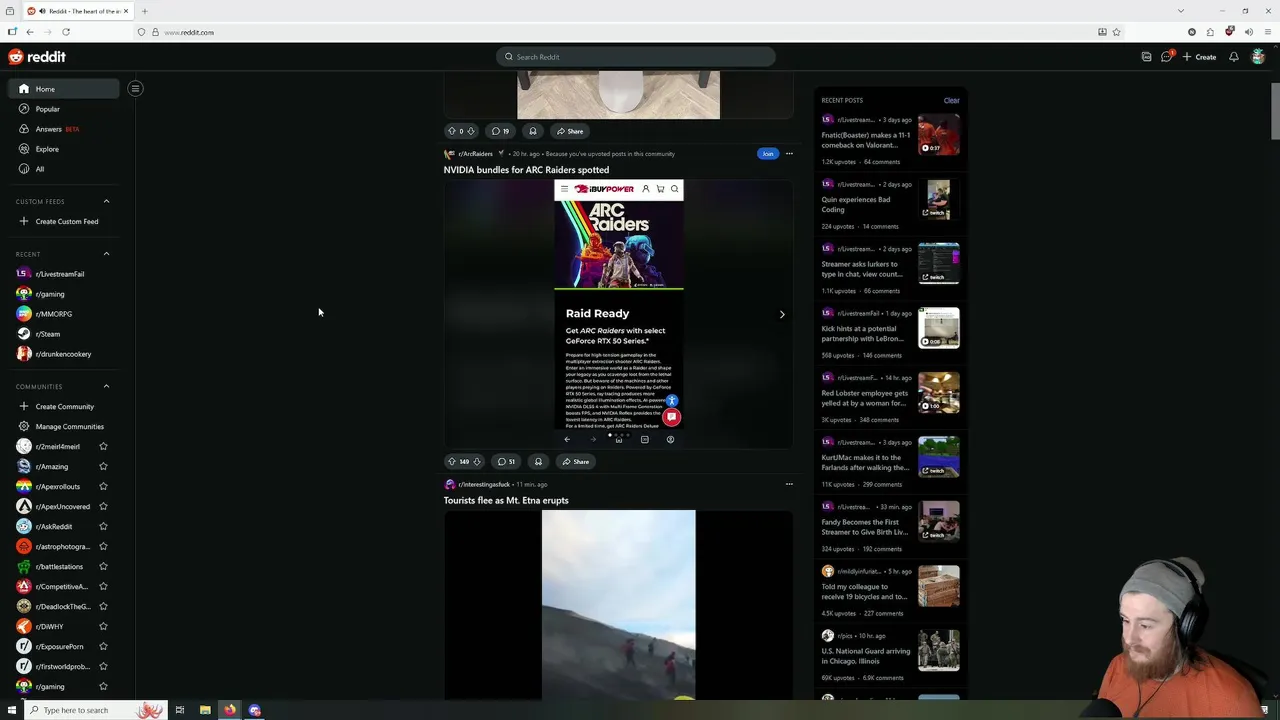This screenshot has width=1280, height=720.
Task: Click the Windows taskbar search box
Action: [95, 710]
